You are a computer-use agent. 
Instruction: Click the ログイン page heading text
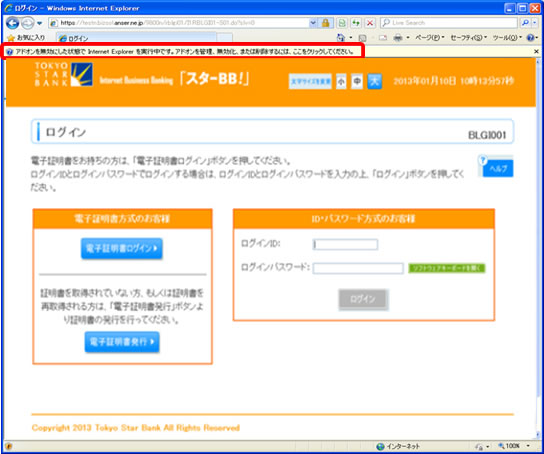pos(66,132)
